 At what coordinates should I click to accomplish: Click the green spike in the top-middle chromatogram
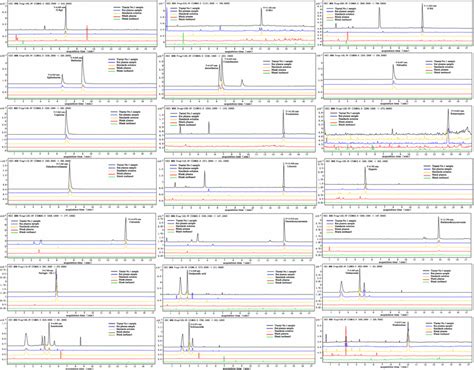coord(183,38)
